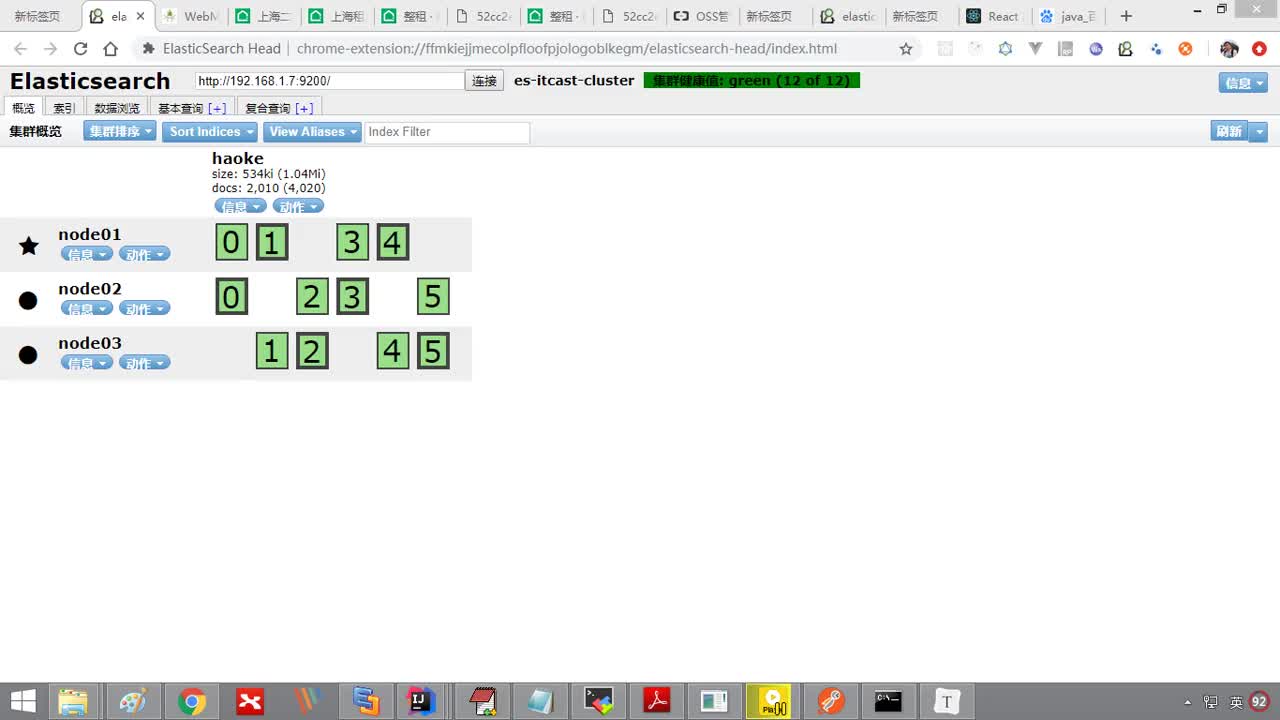
Task: Open node03 信息 dropdown
Action: tap(87, 364)
